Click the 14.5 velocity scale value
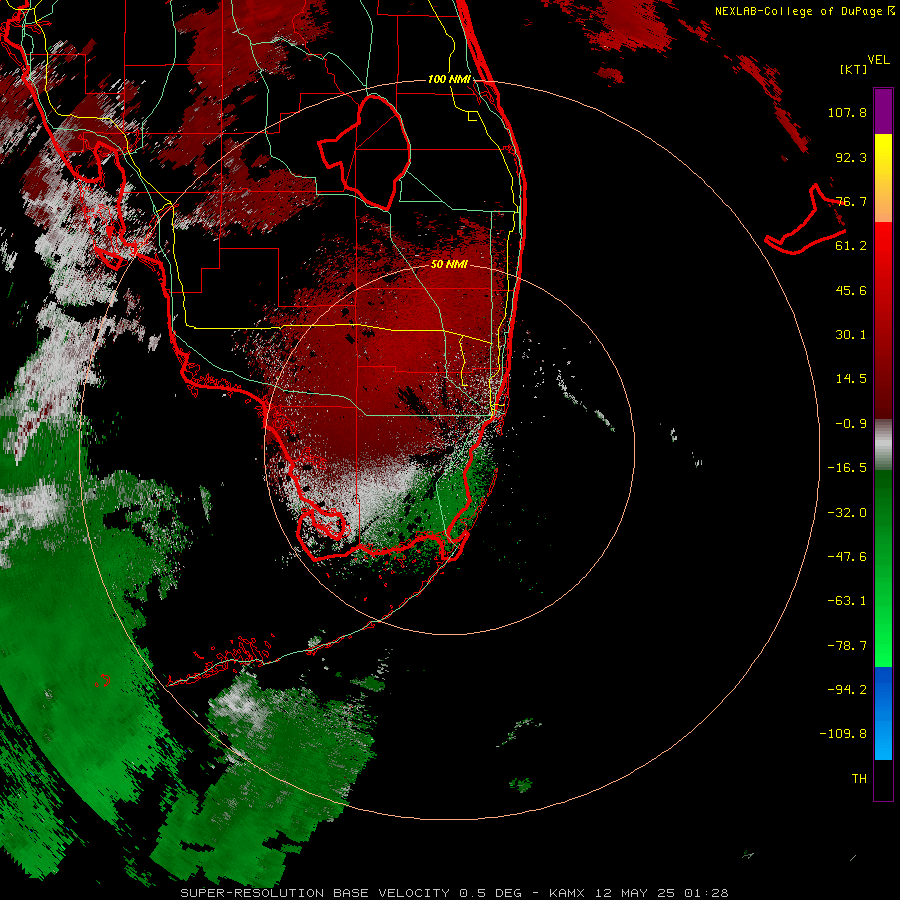 (851, 379)
